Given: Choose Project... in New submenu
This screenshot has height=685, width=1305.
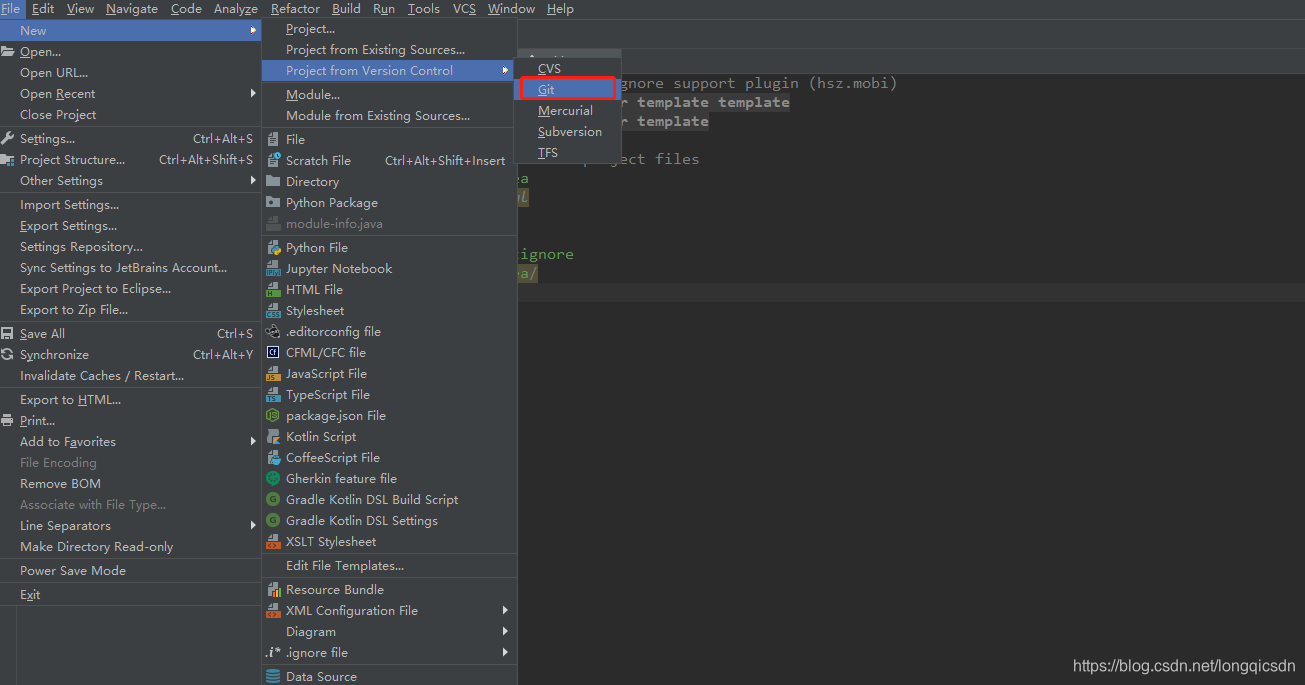Looking at the screenshot, I should pos(389,29).
